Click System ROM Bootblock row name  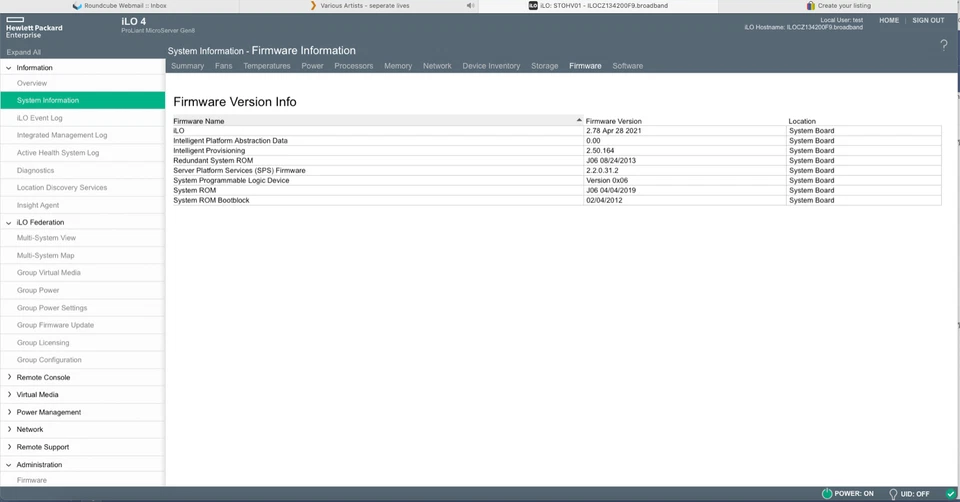pyautogui.click(x=211, y=200)
